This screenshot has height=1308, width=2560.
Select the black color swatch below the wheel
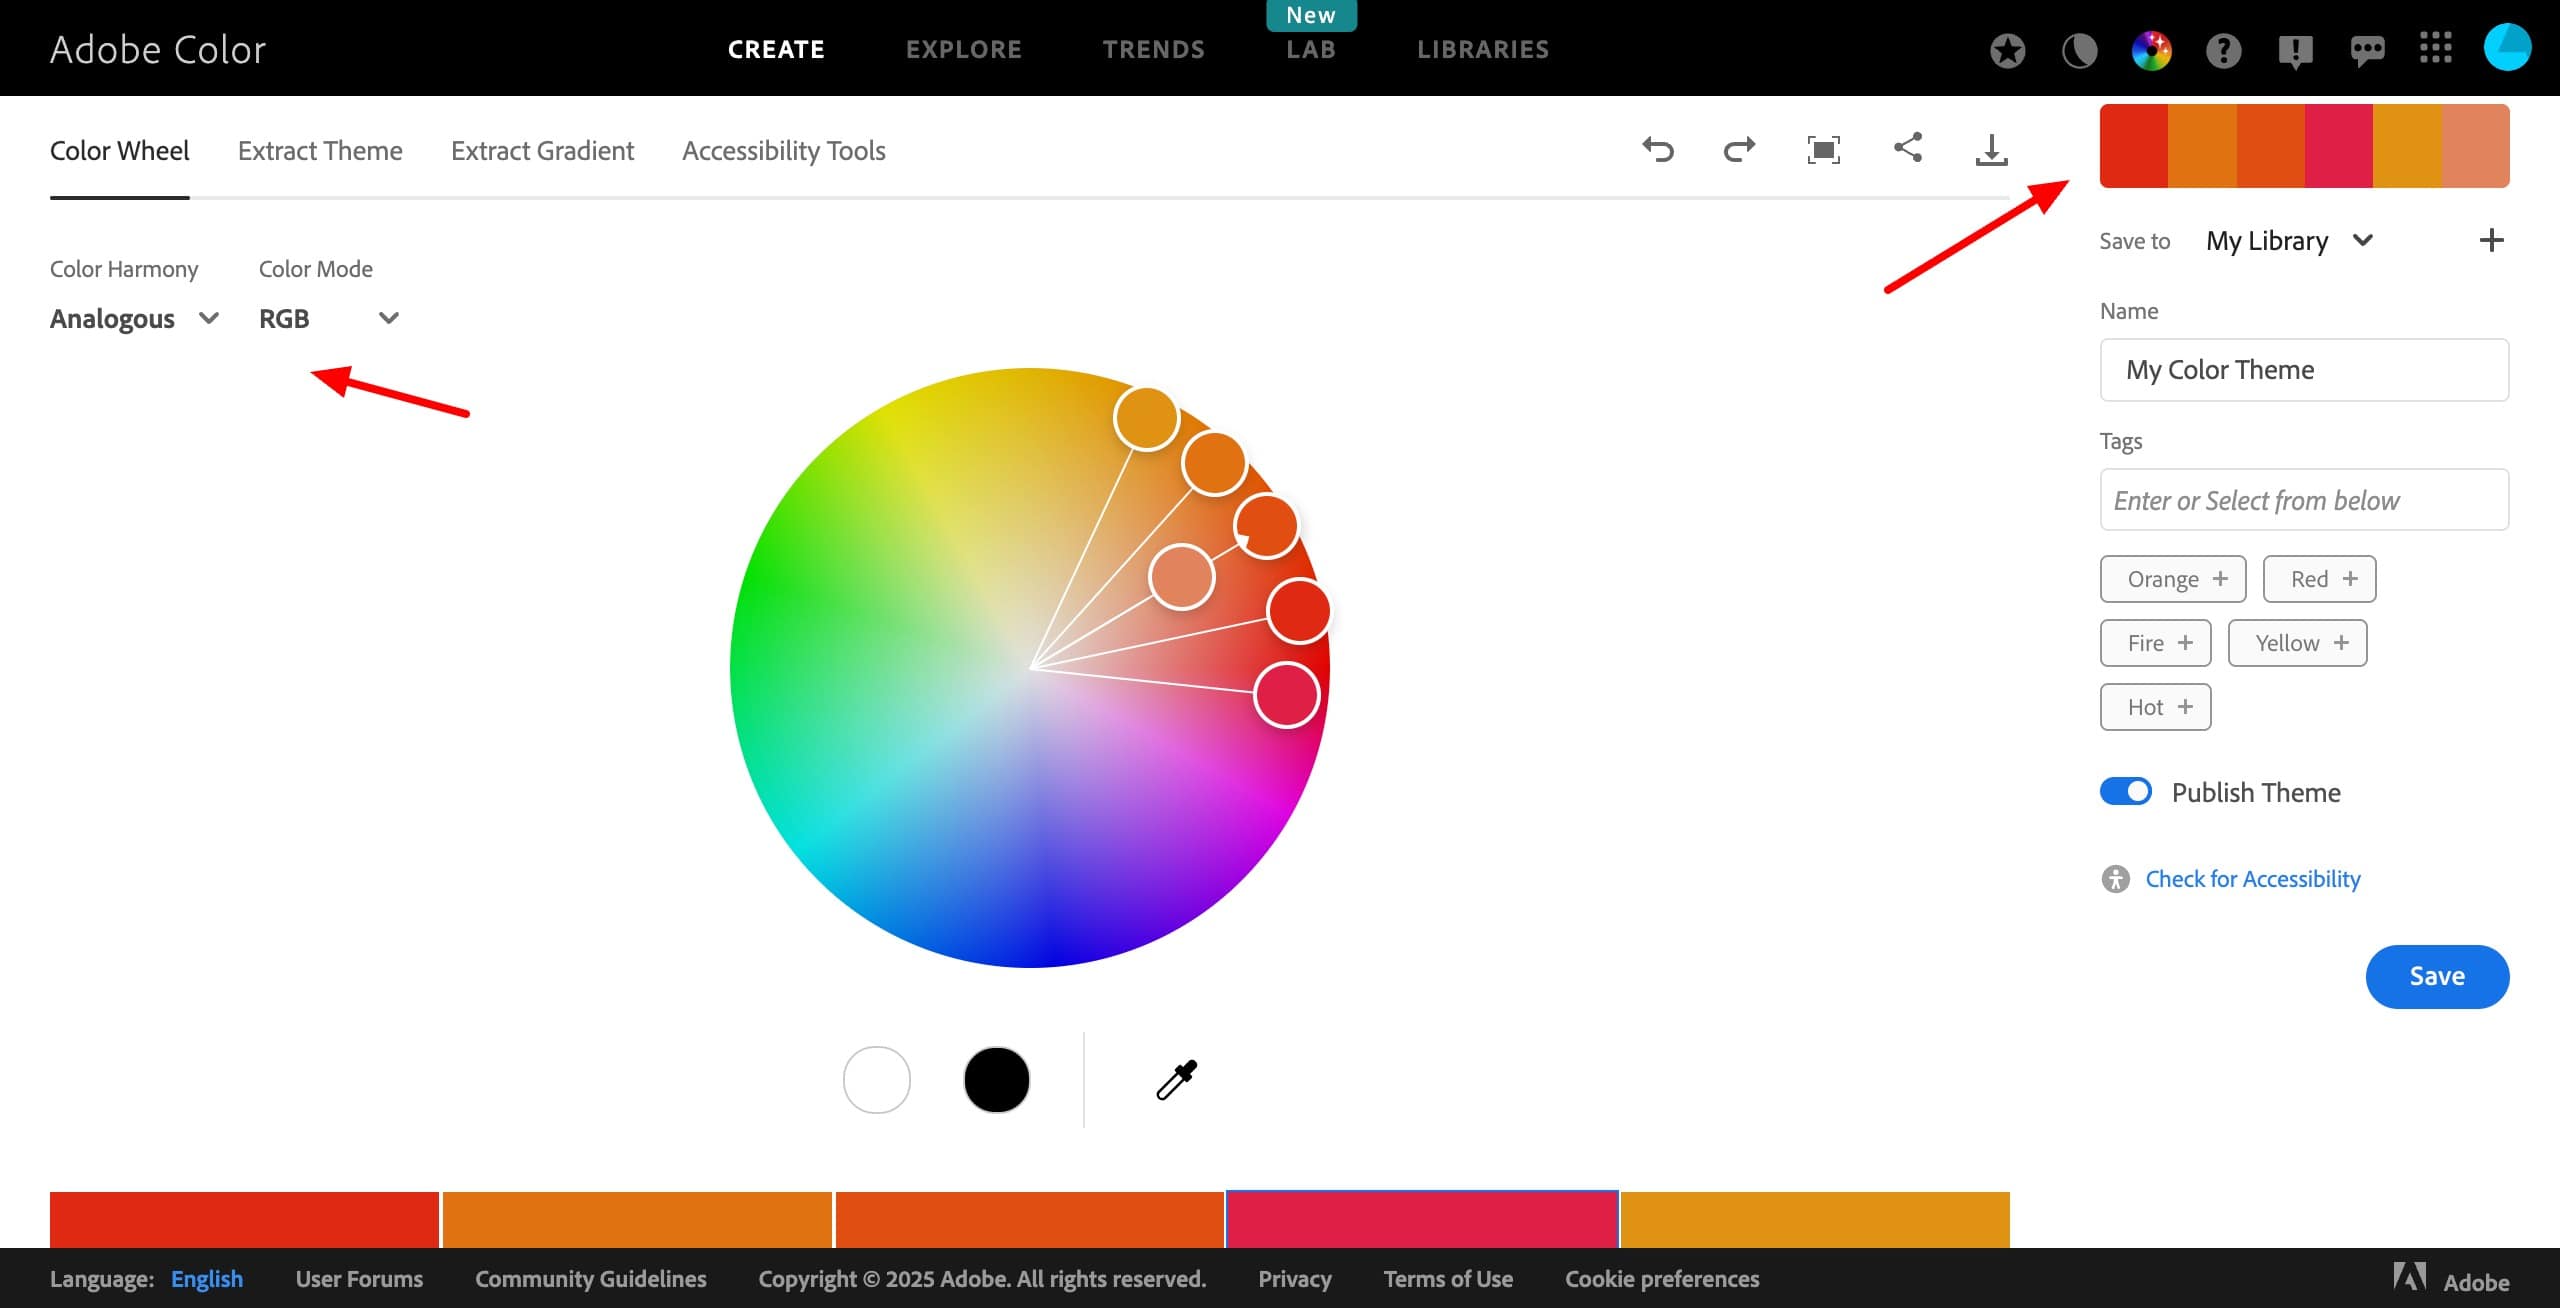pos(996,1080)
